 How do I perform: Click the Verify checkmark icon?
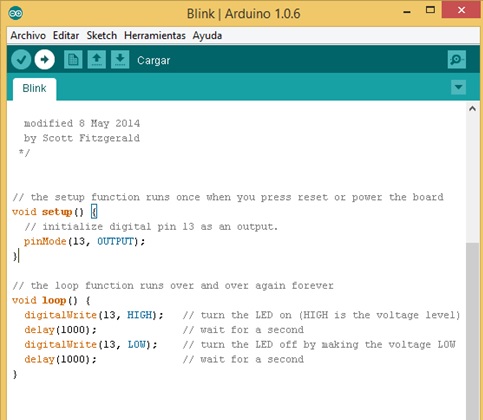pos(21,60)
